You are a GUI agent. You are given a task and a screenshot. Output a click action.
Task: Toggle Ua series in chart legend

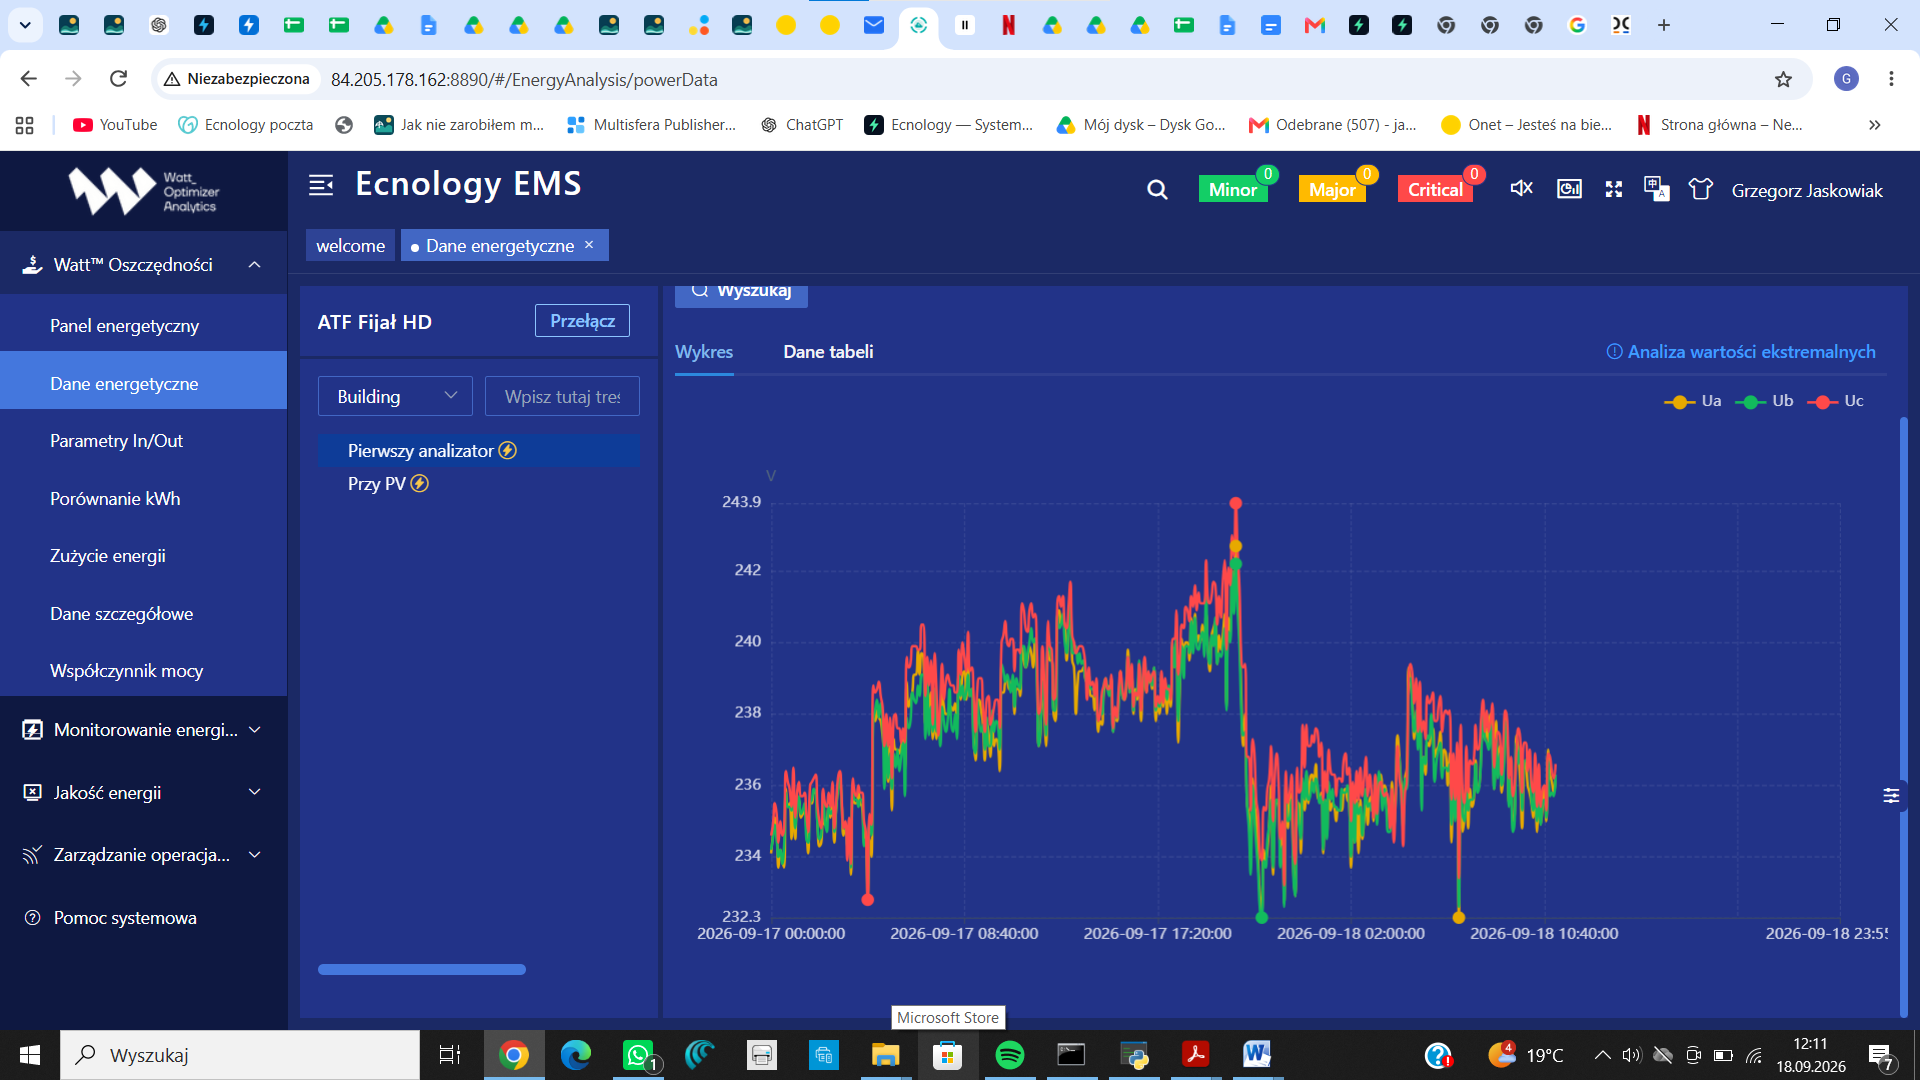click(1692, 401)
